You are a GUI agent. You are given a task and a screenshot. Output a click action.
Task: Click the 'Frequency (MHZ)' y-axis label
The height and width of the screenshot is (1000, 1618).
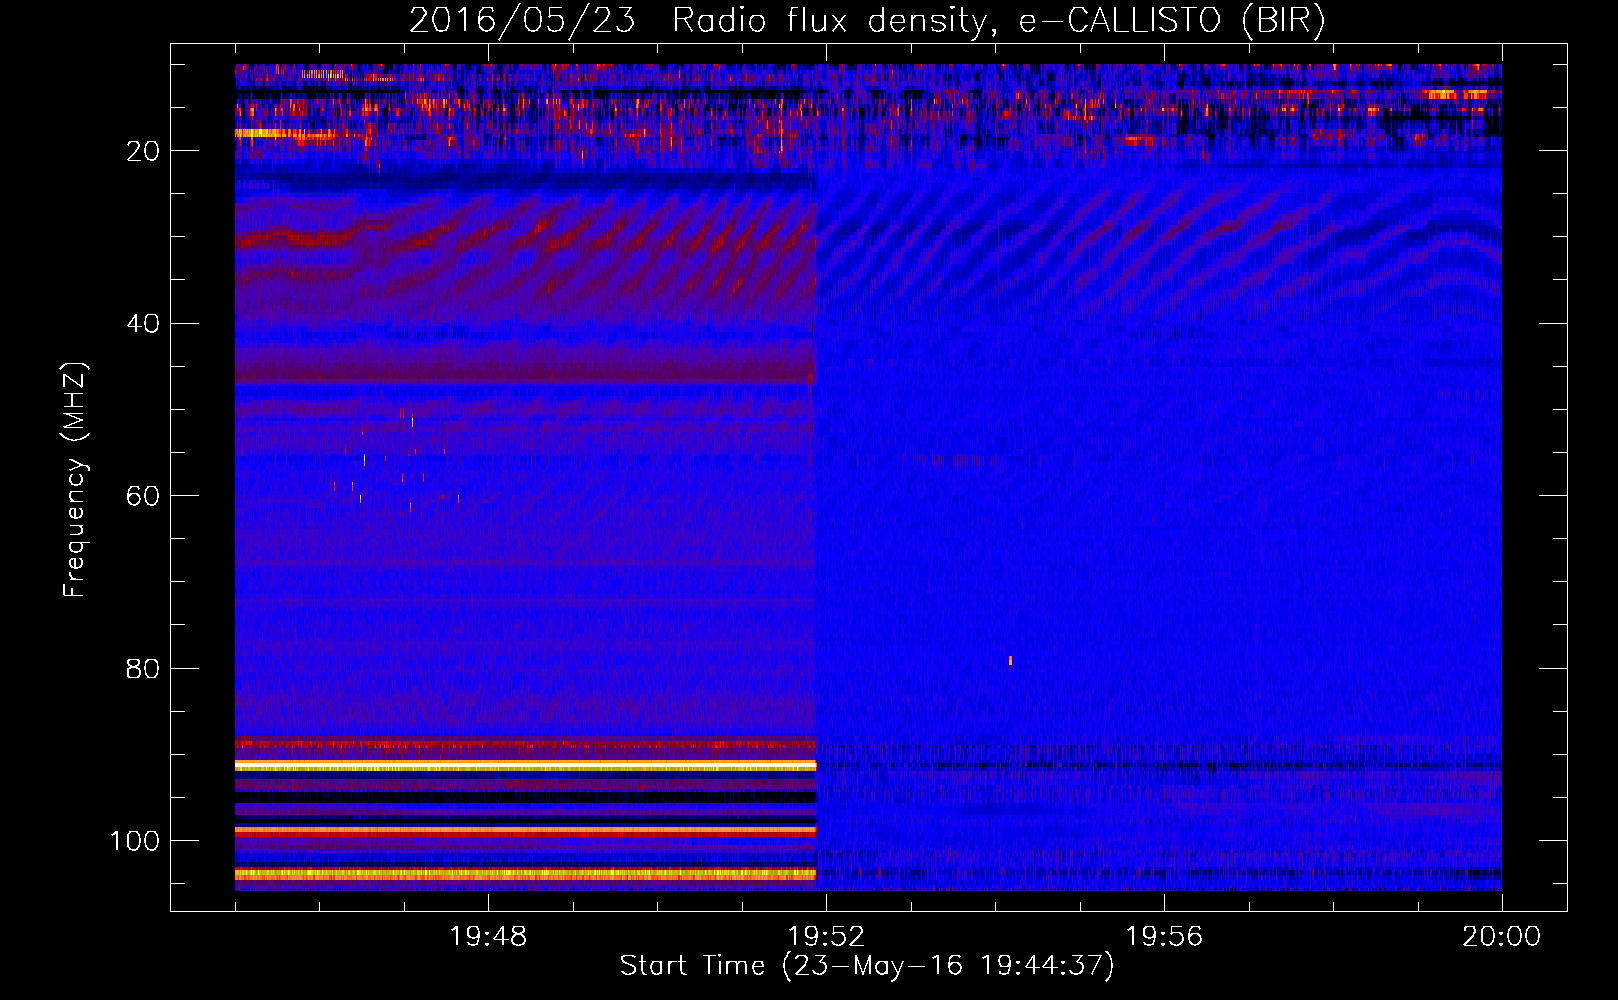coord(75,480)
